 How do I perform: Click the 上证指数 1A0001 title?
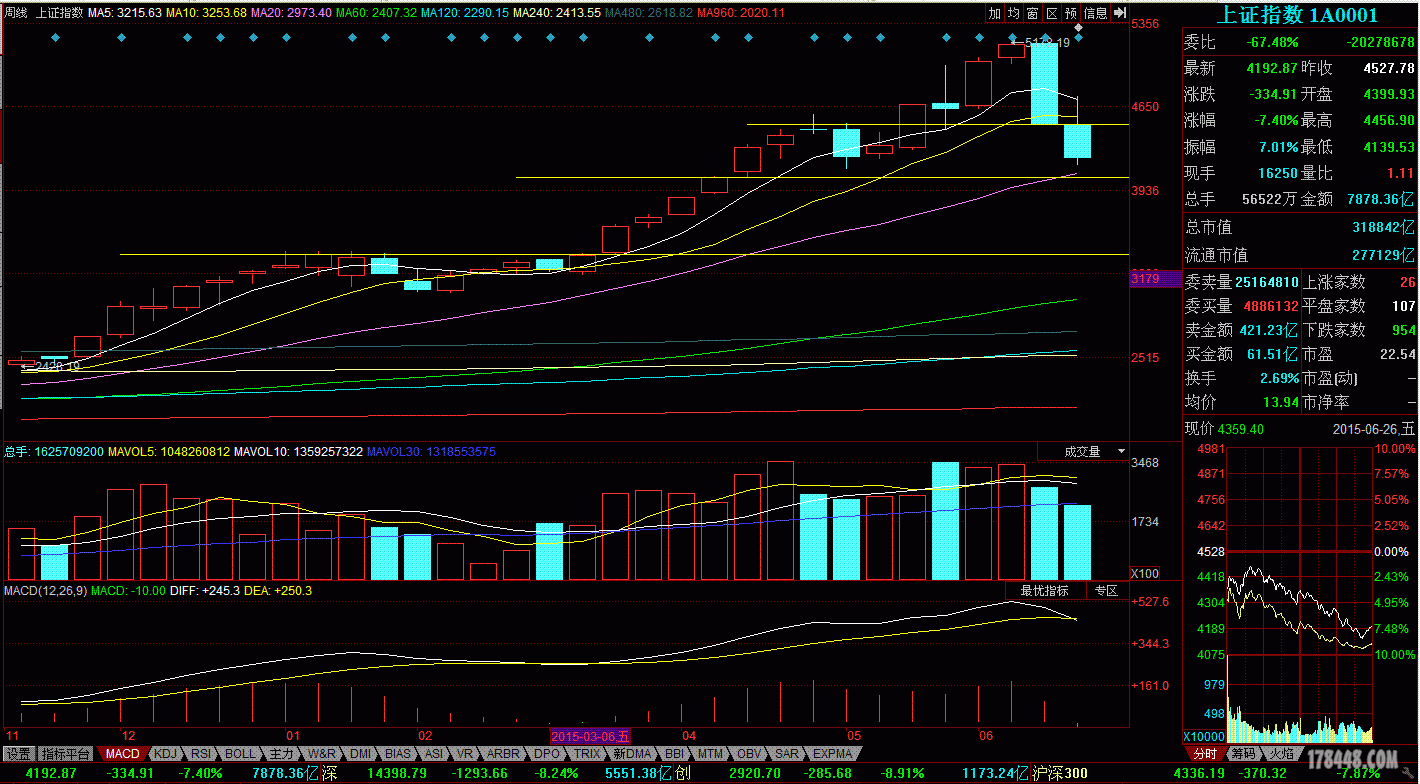pos(1296,14)
